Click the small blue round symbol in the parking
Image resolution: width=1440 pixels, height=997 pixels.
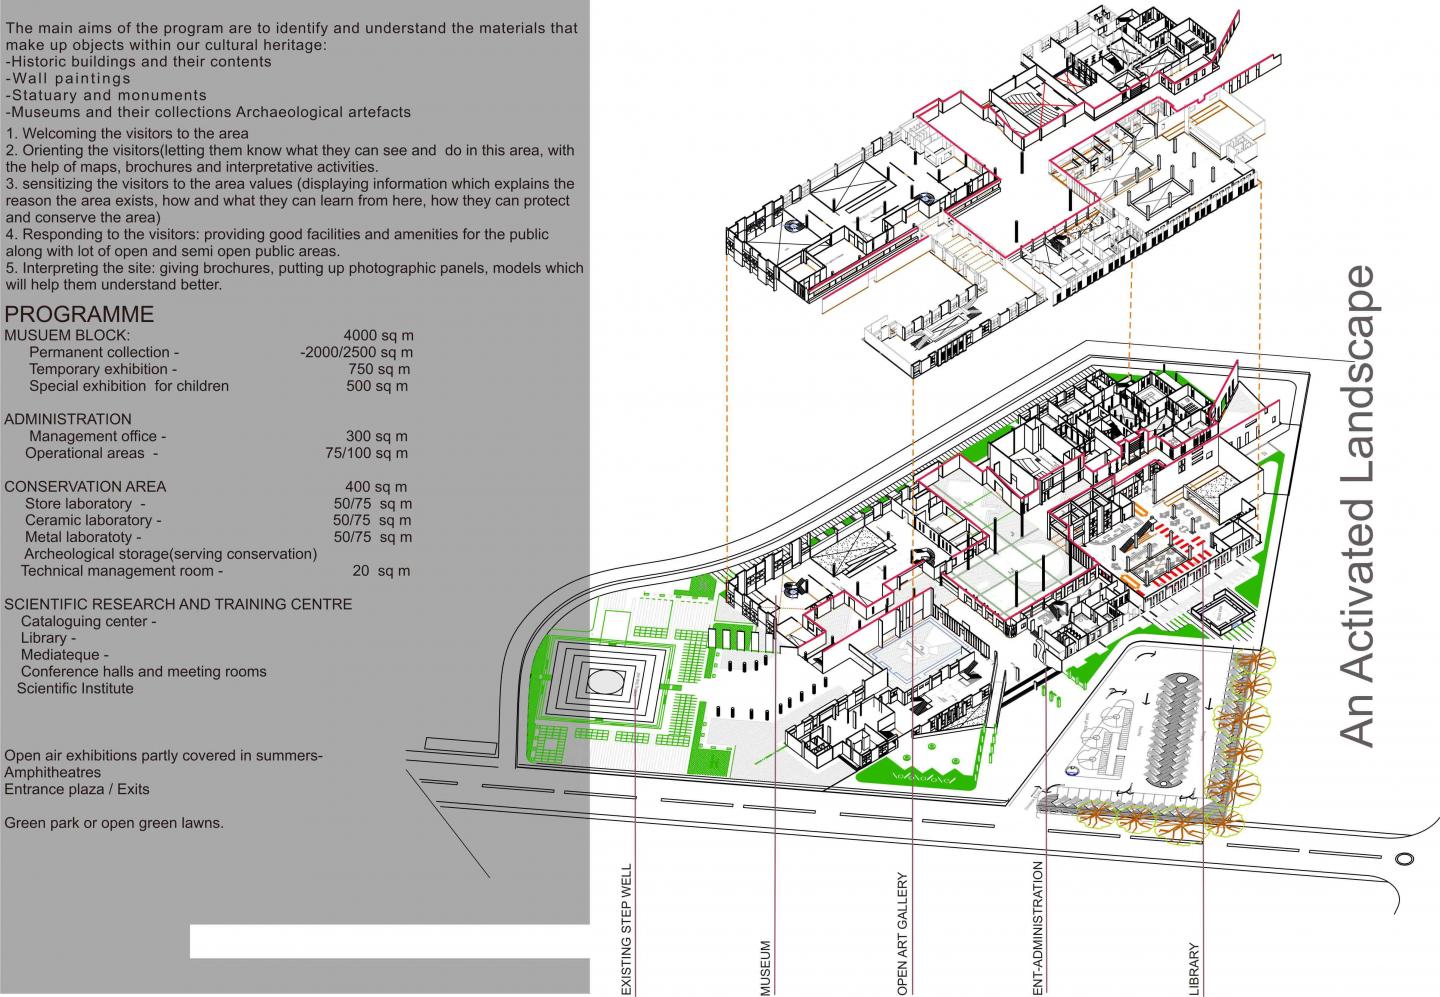(x=1072, y=771)
